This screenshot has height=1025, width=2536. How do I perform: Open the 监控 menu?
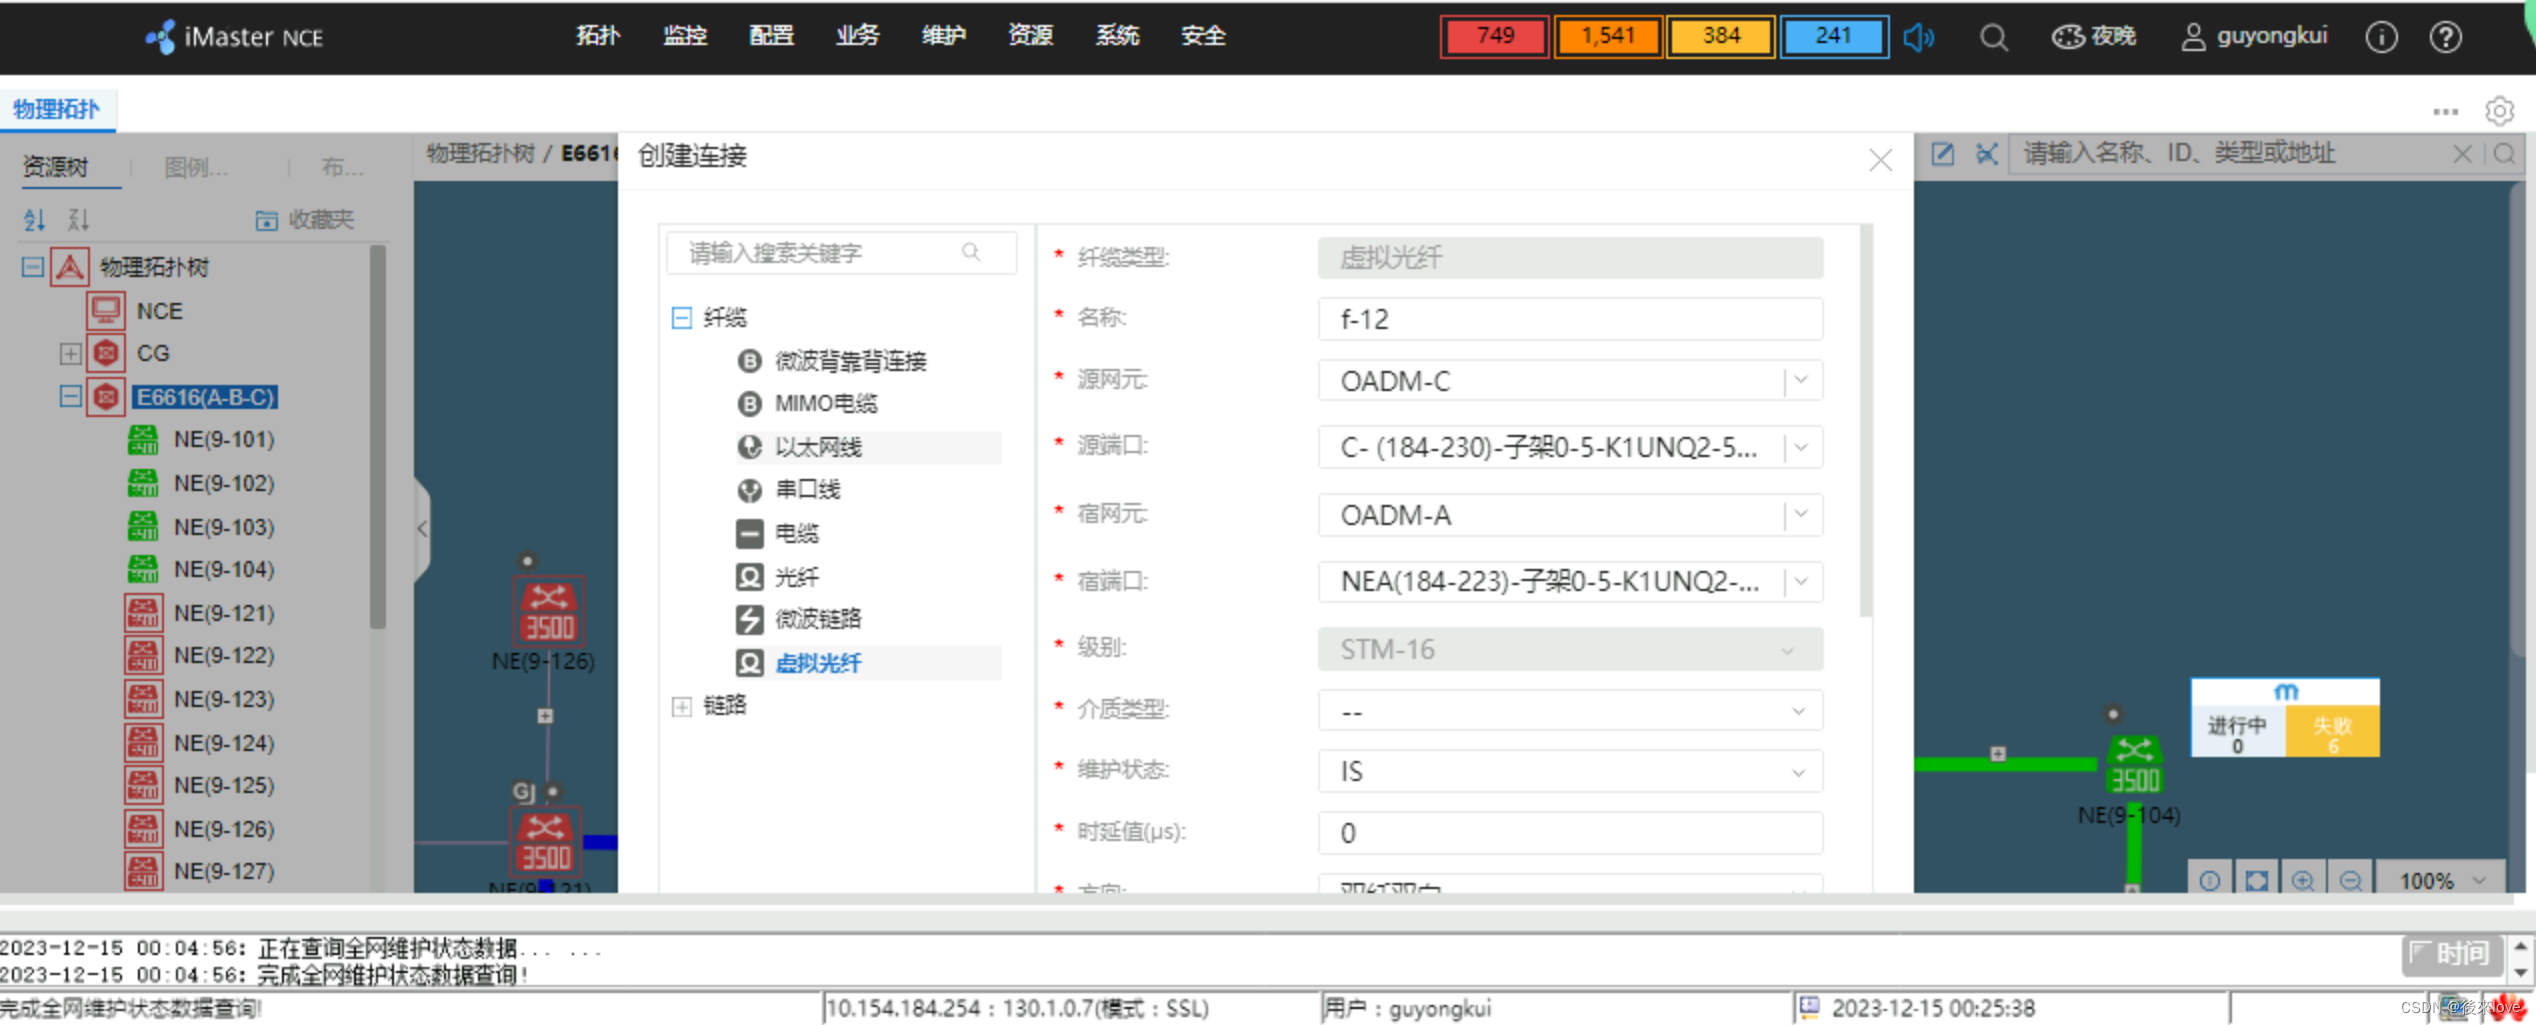(x=685, y=36)
